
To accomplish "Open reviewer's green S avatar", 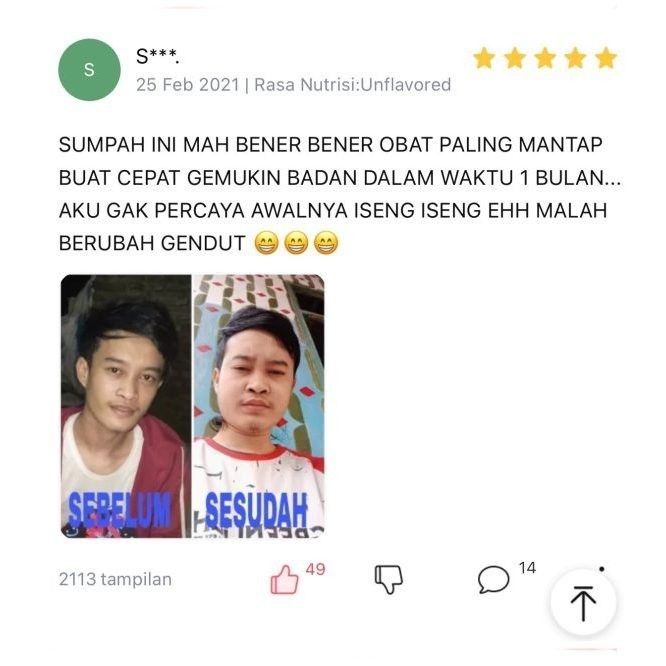I will pyautogui.click(x=89, y=70).
